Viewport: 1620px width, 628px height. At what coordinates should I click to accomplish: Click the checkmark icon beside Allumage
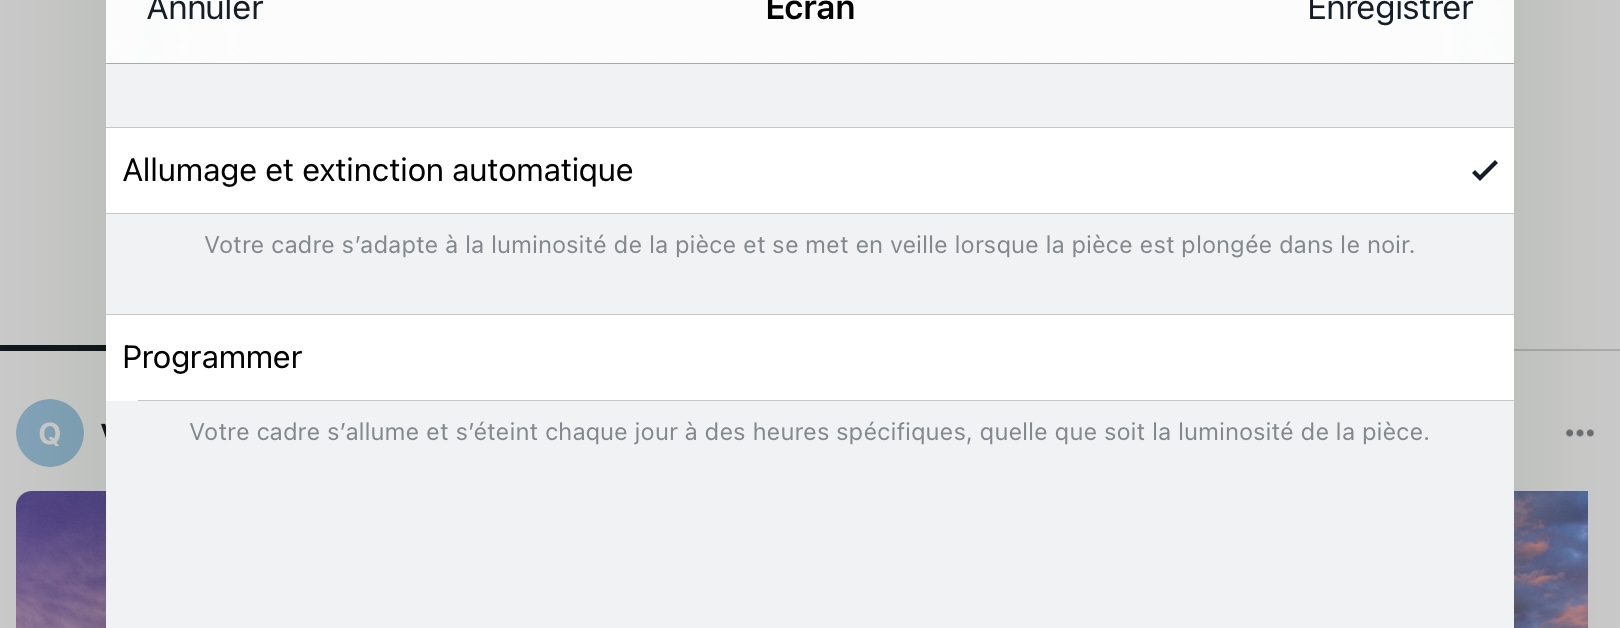(1485, 171)
